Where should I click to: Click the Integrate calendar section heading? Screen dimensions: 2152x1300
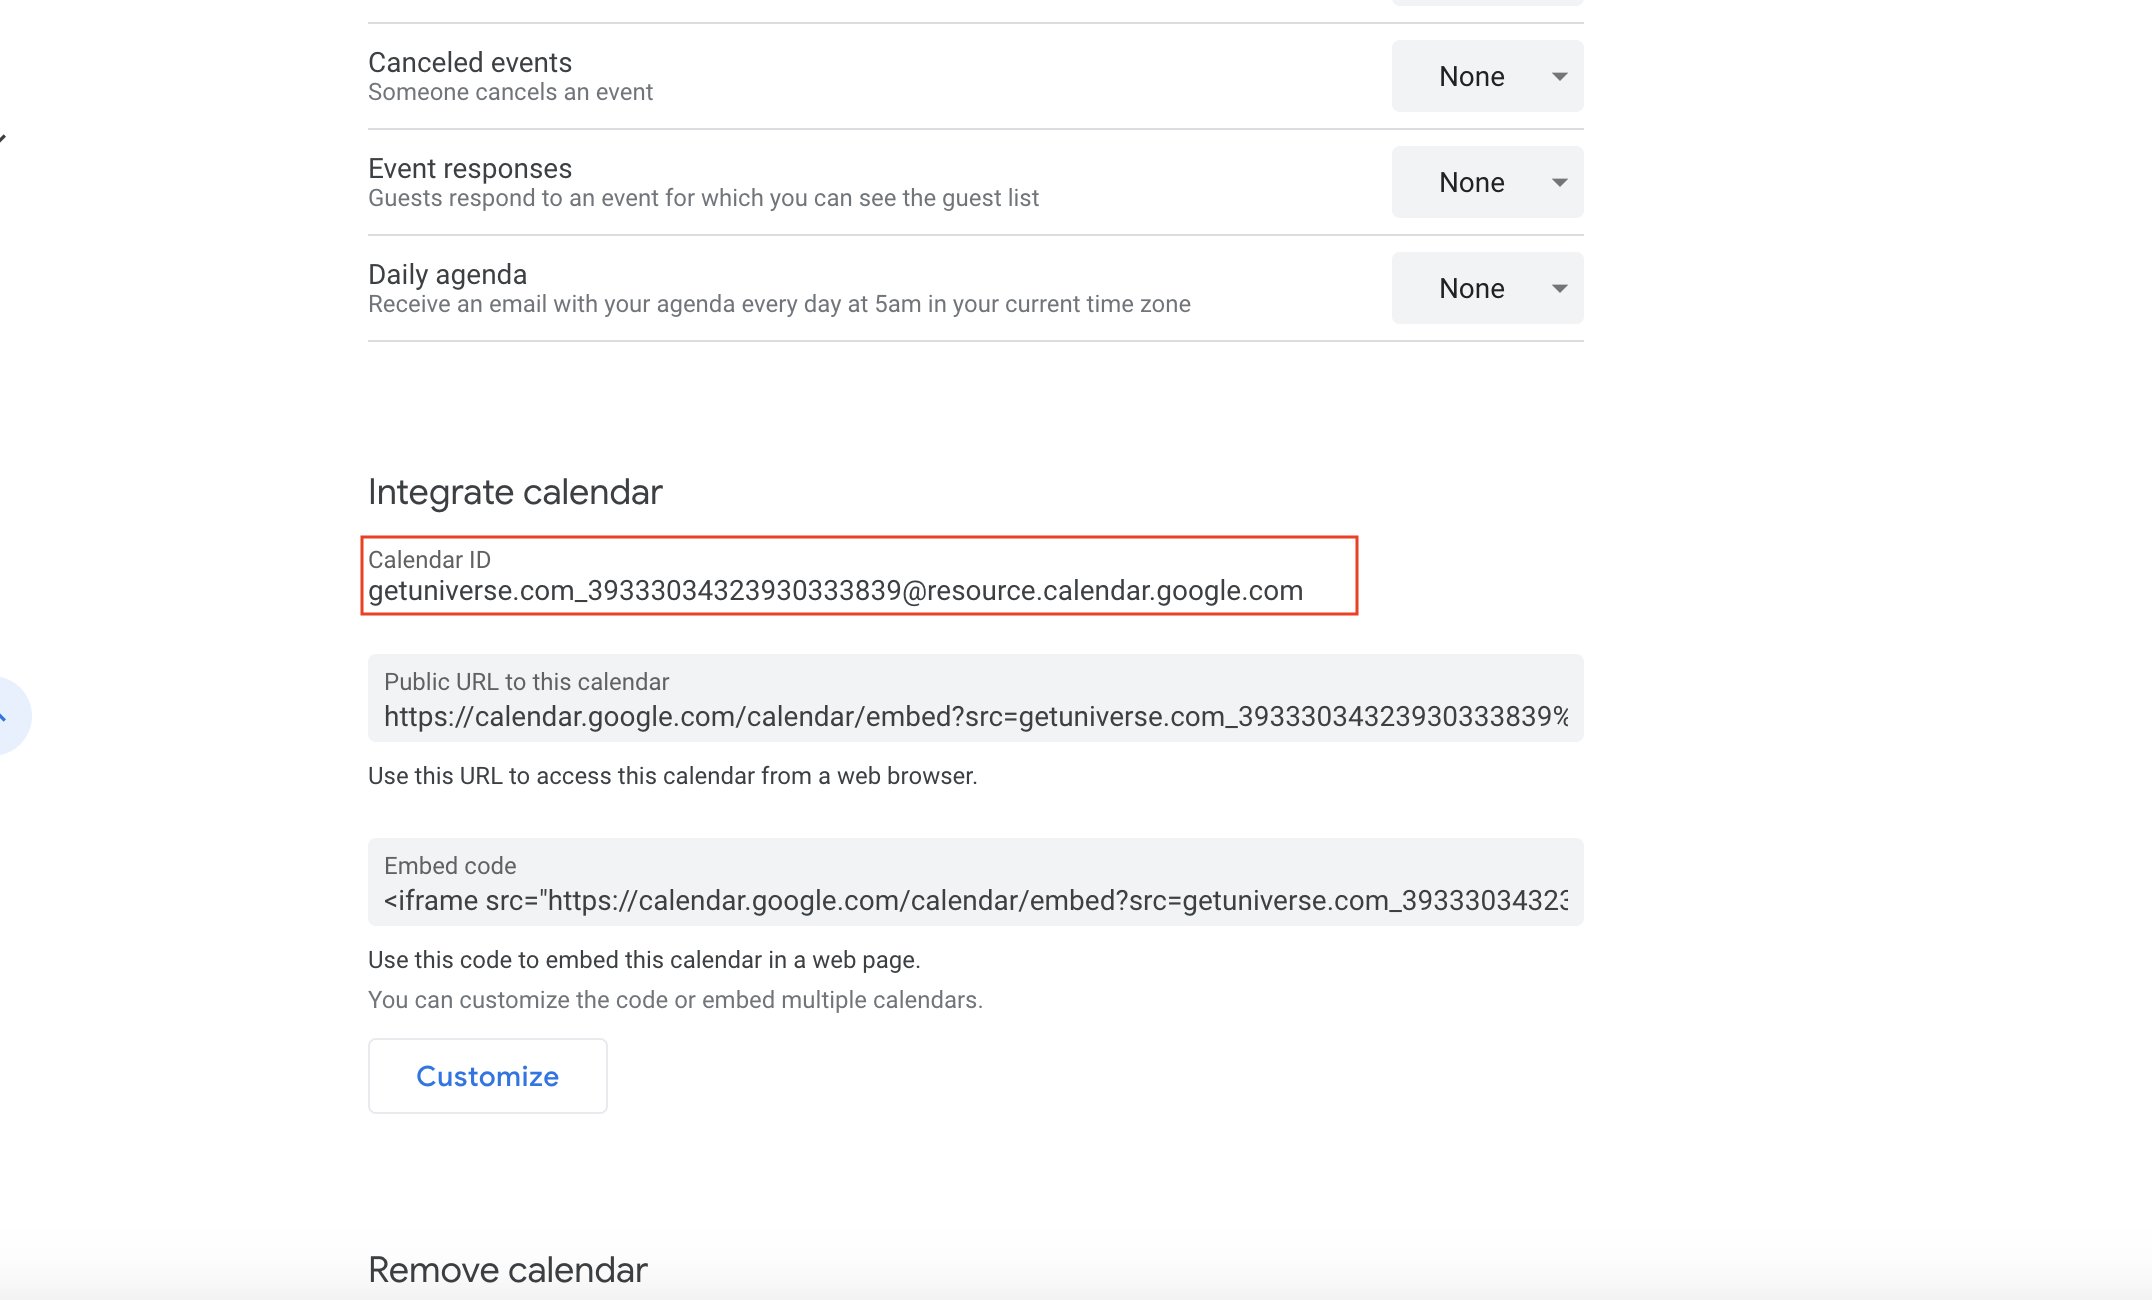515,492
